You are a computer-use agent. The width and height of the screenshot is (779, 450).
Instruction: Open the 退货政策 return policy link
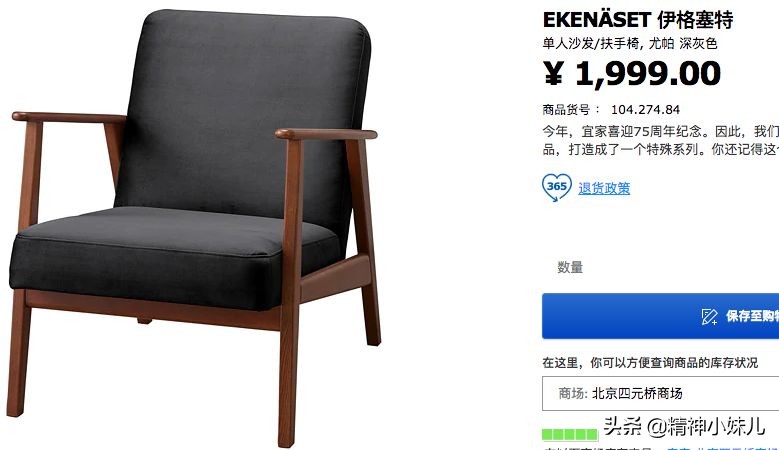(x=604, y=188)
